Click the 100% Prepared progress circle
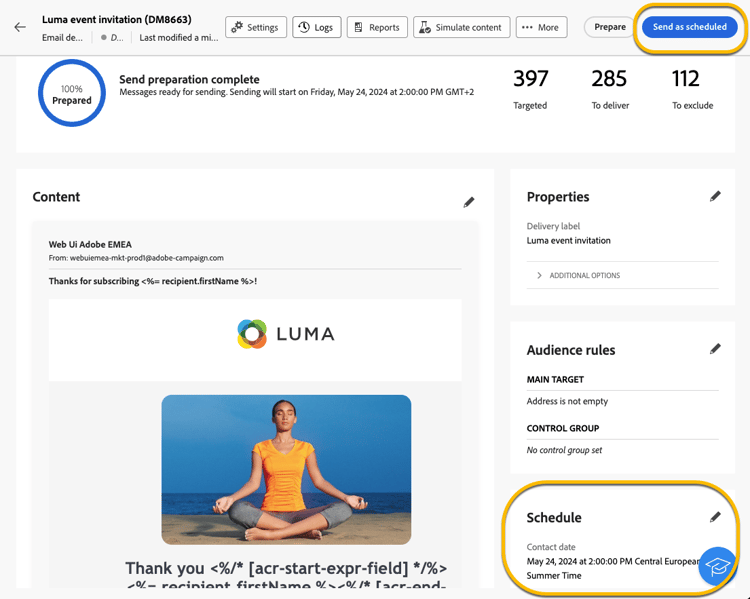This screenshot has height=599, width=750. click(x=72, y=93)
